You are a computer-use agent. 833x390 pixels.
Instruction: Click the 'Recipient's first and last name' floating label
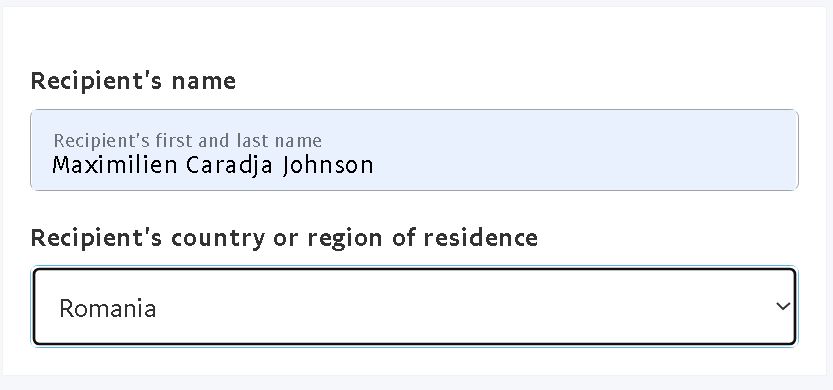click(x=188, y=141)
